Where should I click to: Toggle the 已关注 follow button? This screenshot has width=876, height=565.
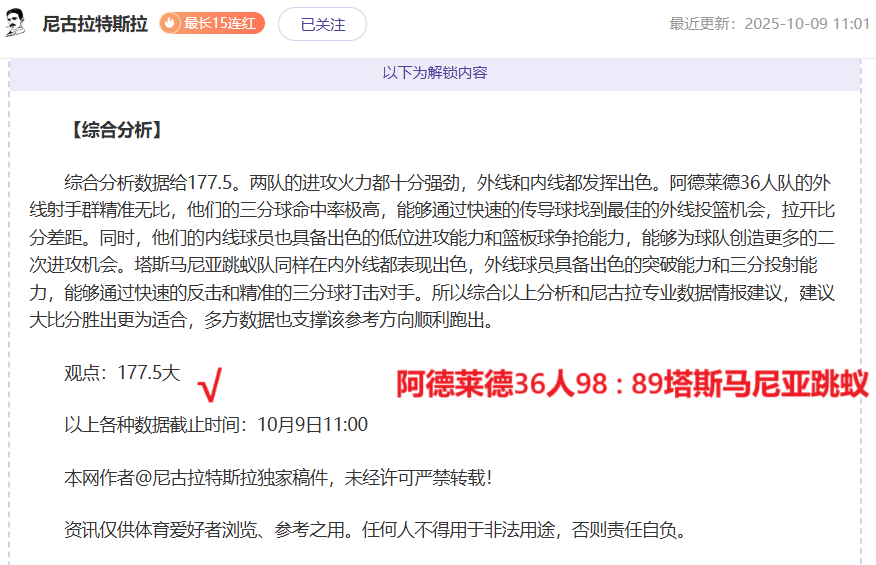point(322,24)
